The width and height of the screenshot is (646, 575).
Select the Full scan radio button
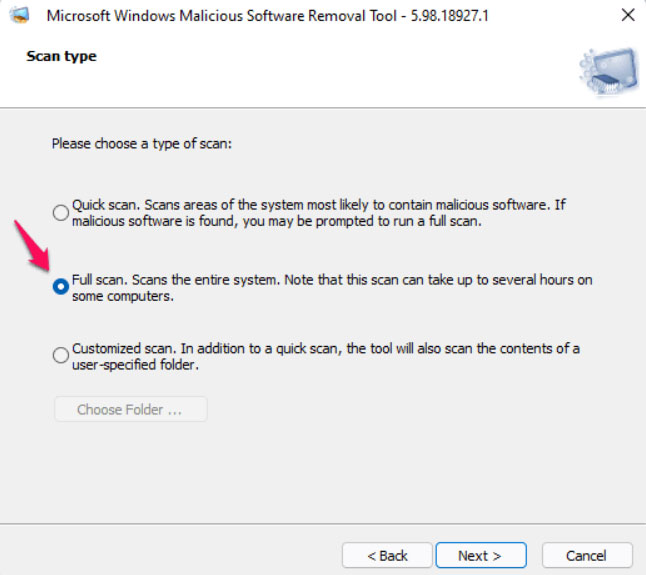[x=61, y=287]
